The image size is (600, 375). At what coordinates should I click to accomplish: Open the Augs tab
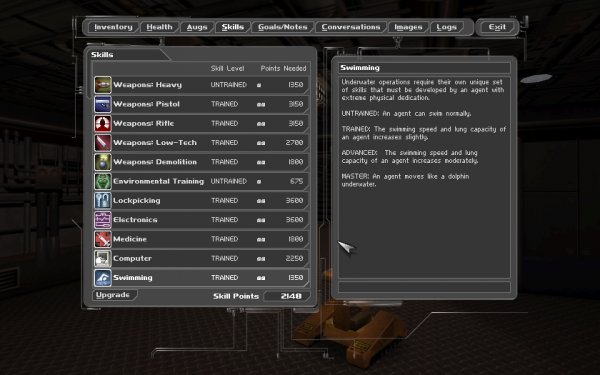(197, 27)
